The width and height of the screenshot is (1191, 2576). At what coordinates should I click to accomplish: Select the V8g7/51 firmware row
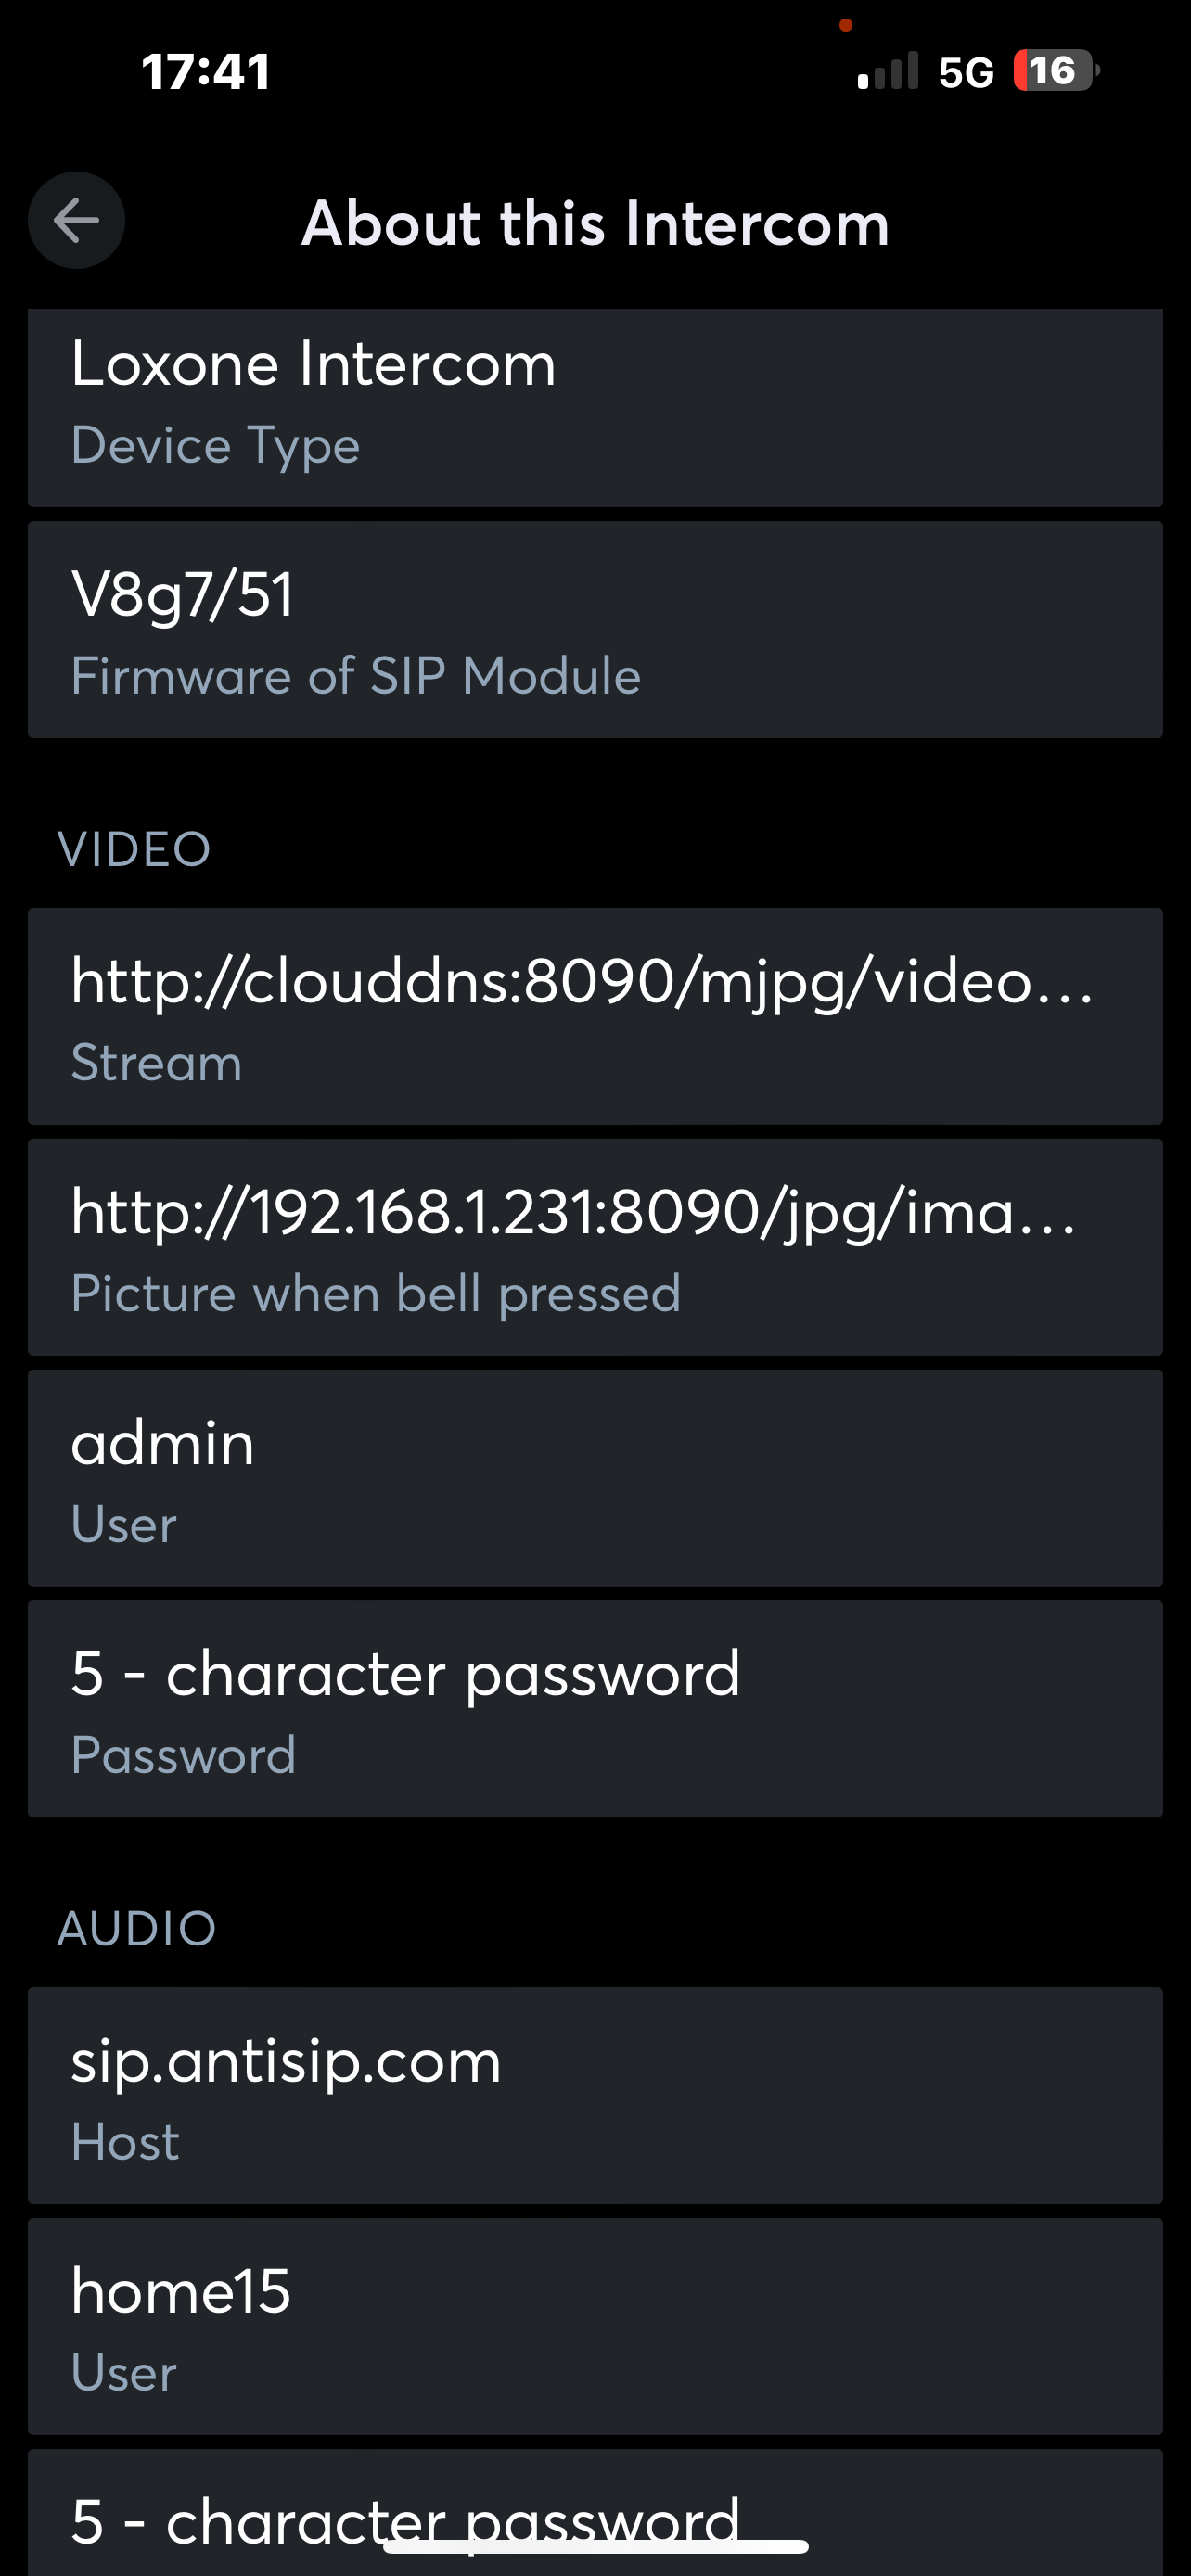pyautogui.click(x=595, y=630)
